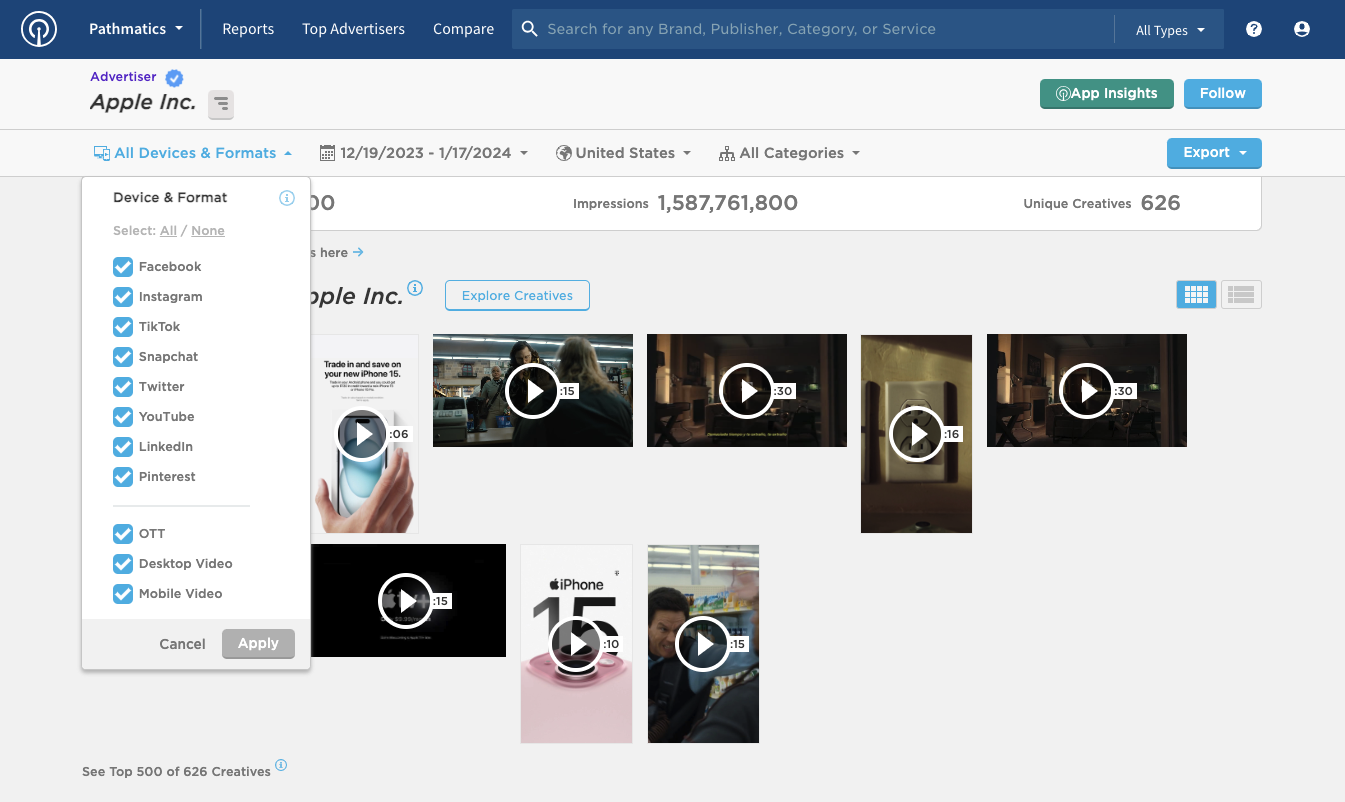Open the United States country dropdown
This screenshot has width=1345, height=802.
pos(624,153)
